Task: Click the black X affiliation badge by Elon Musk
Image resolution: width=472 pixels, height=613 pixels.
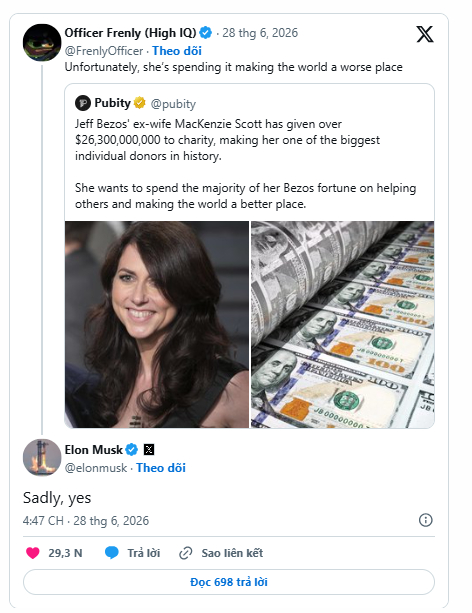Action: pyautogui.click(x=149, y=450)
